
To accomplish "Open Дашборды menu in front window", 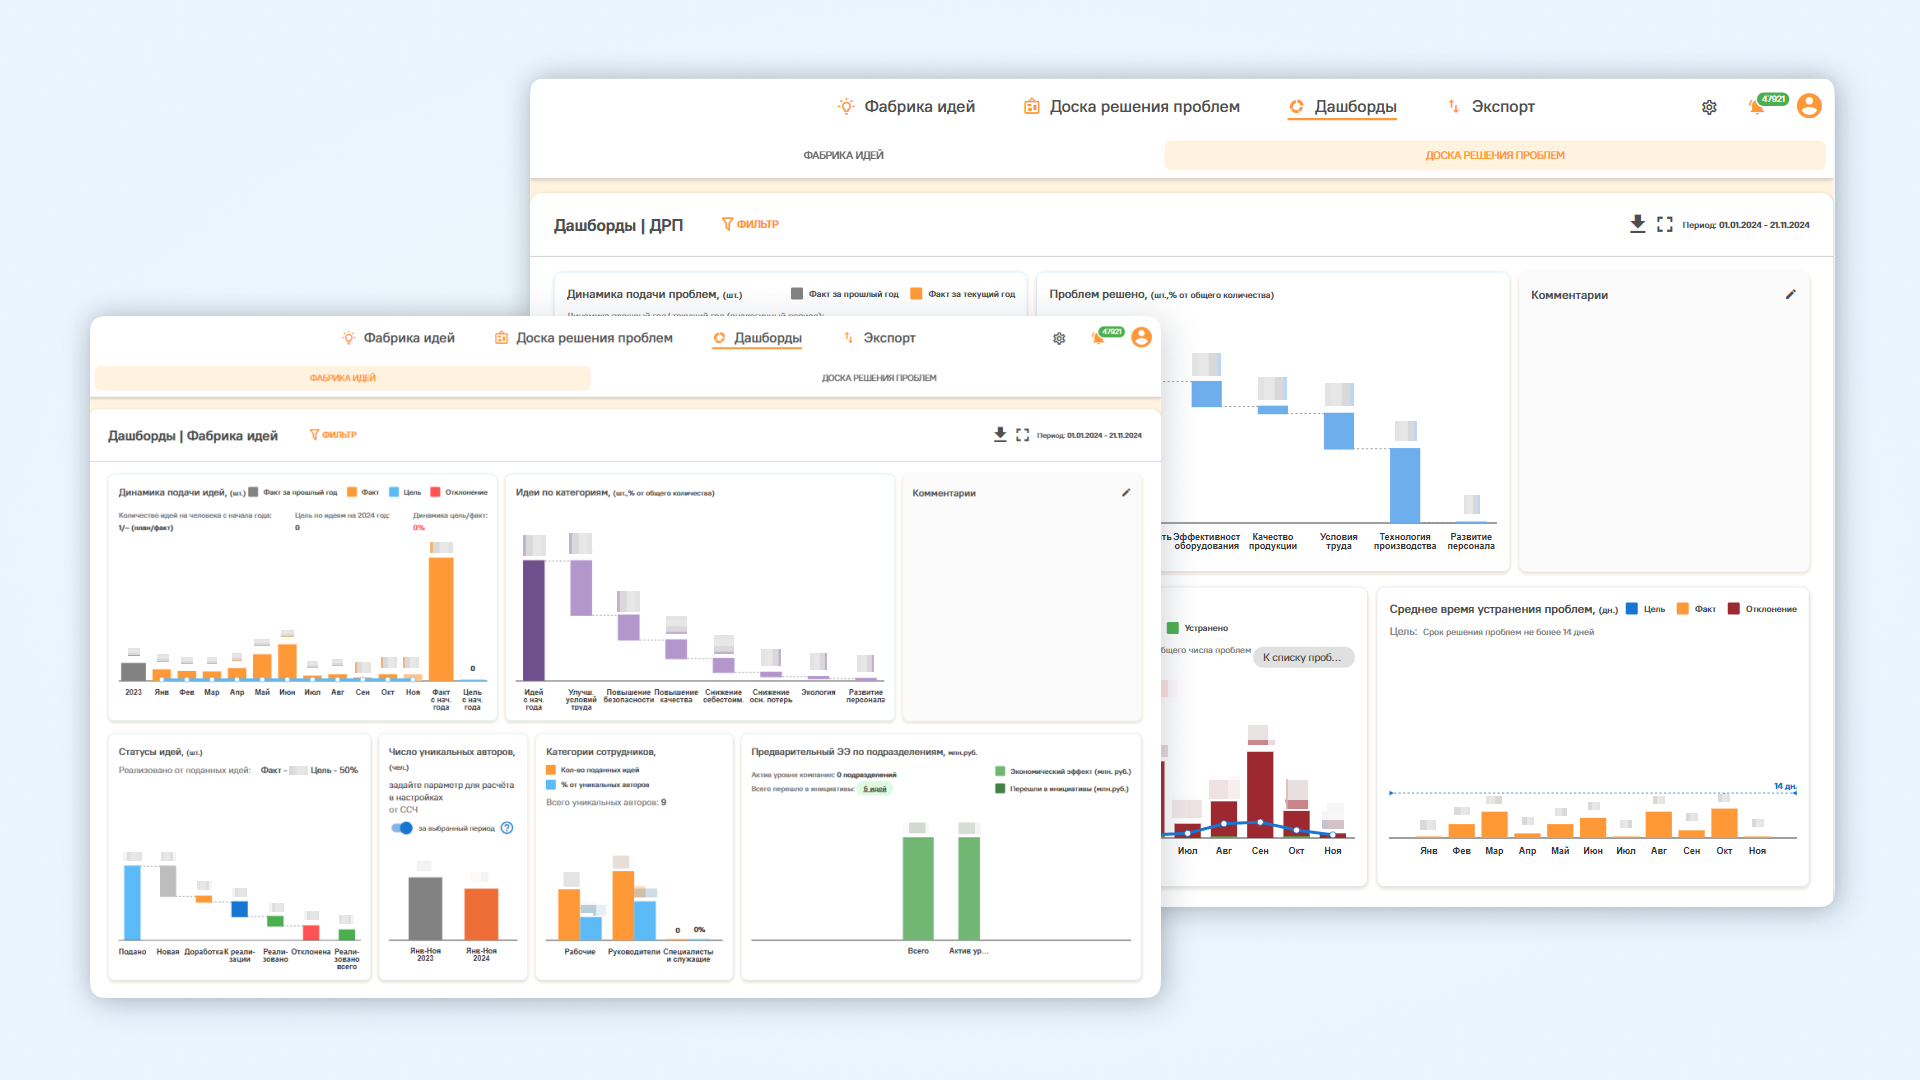I will 768,338.
